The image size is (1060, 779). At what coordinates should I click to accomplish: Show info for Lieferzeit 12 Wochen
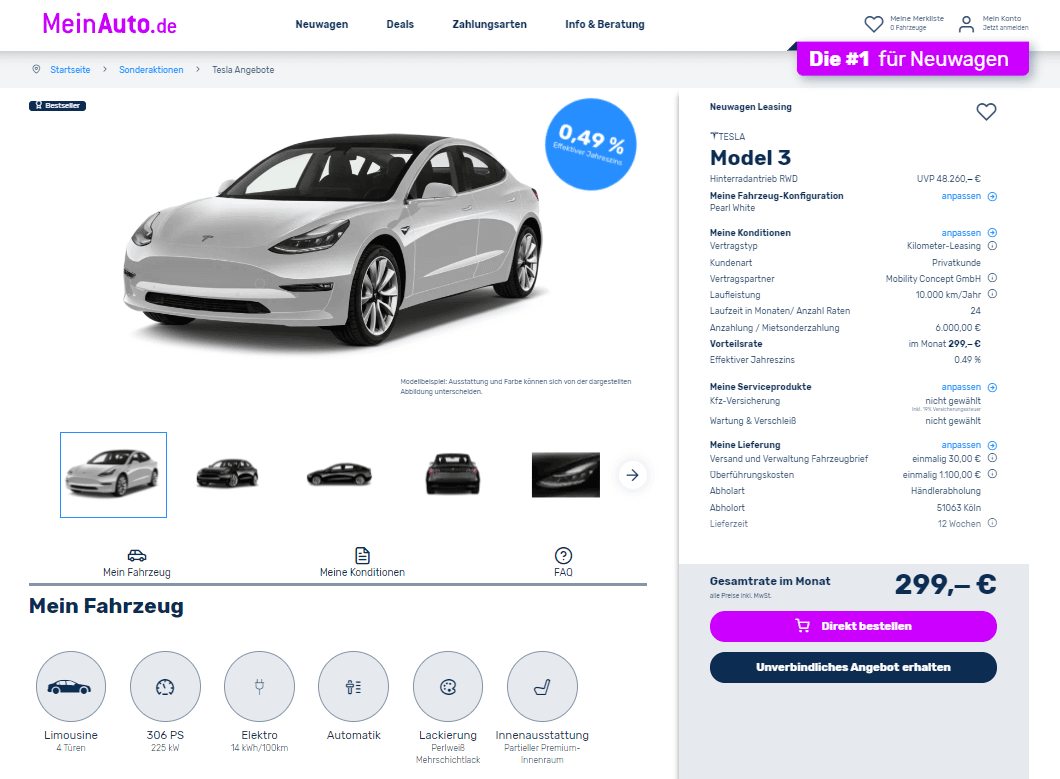coord(992,523)
